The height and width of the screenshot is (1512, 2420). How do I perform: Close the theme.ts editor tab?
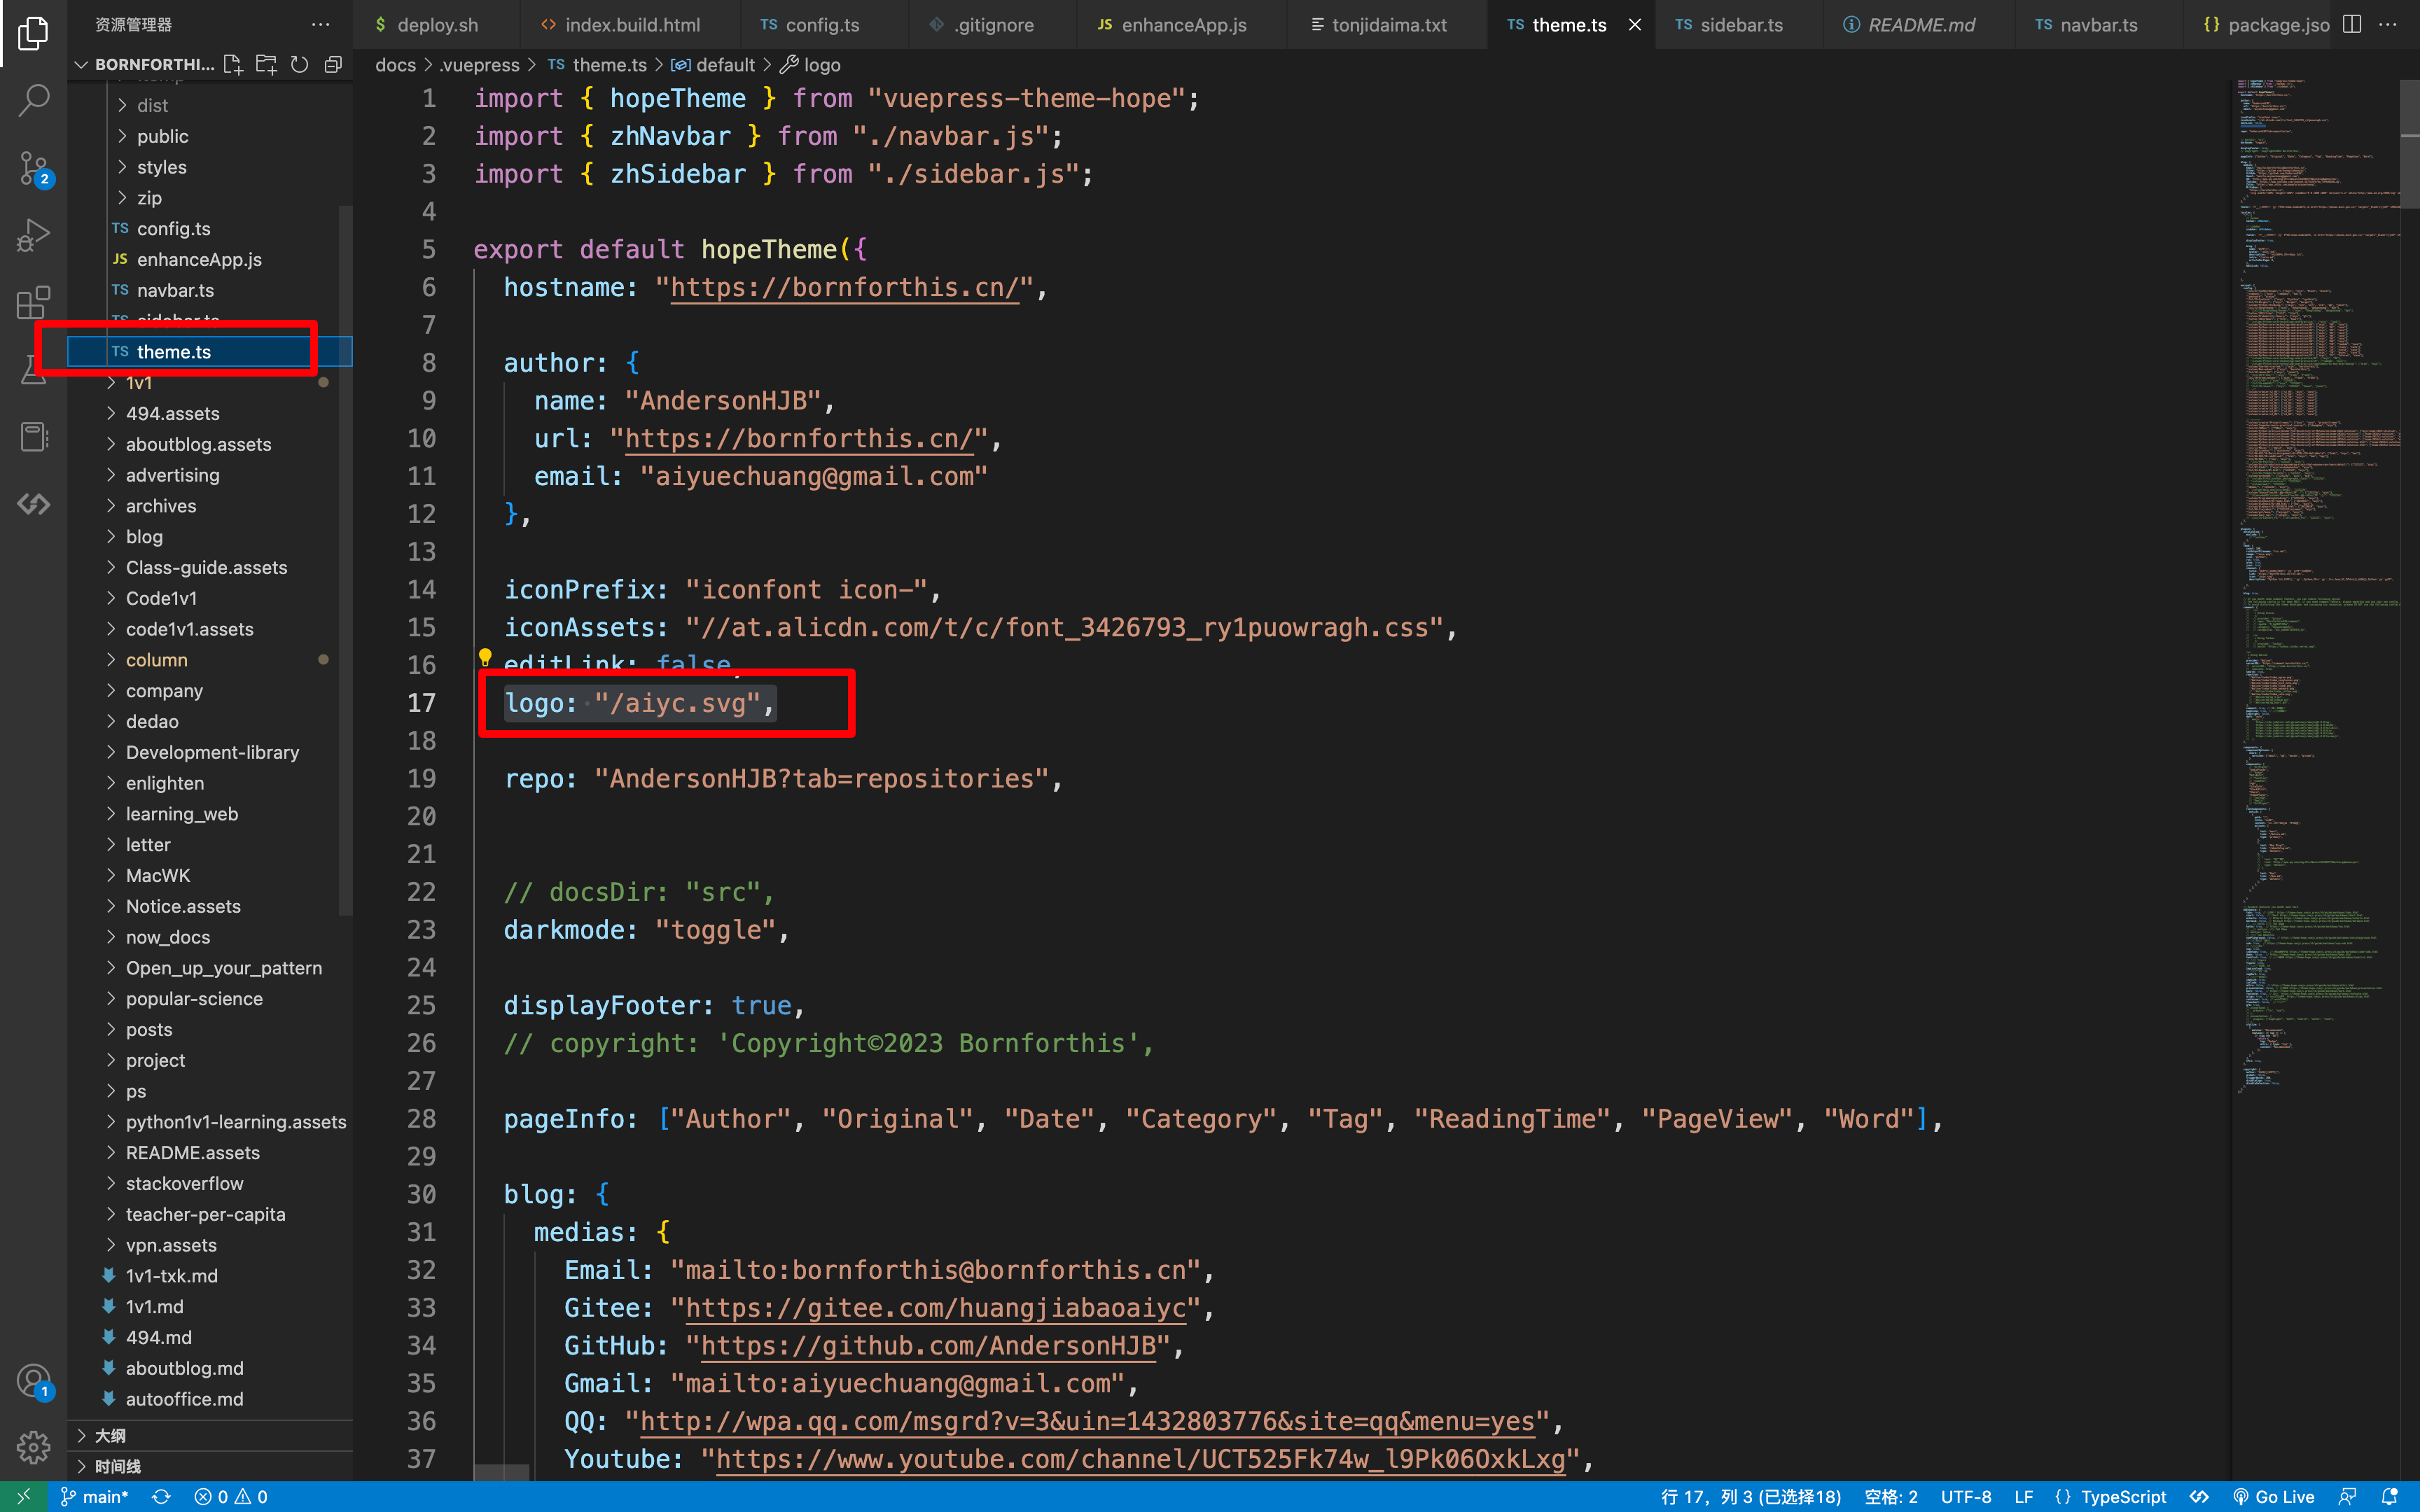pyautogui.click(x=1635, y=24)
